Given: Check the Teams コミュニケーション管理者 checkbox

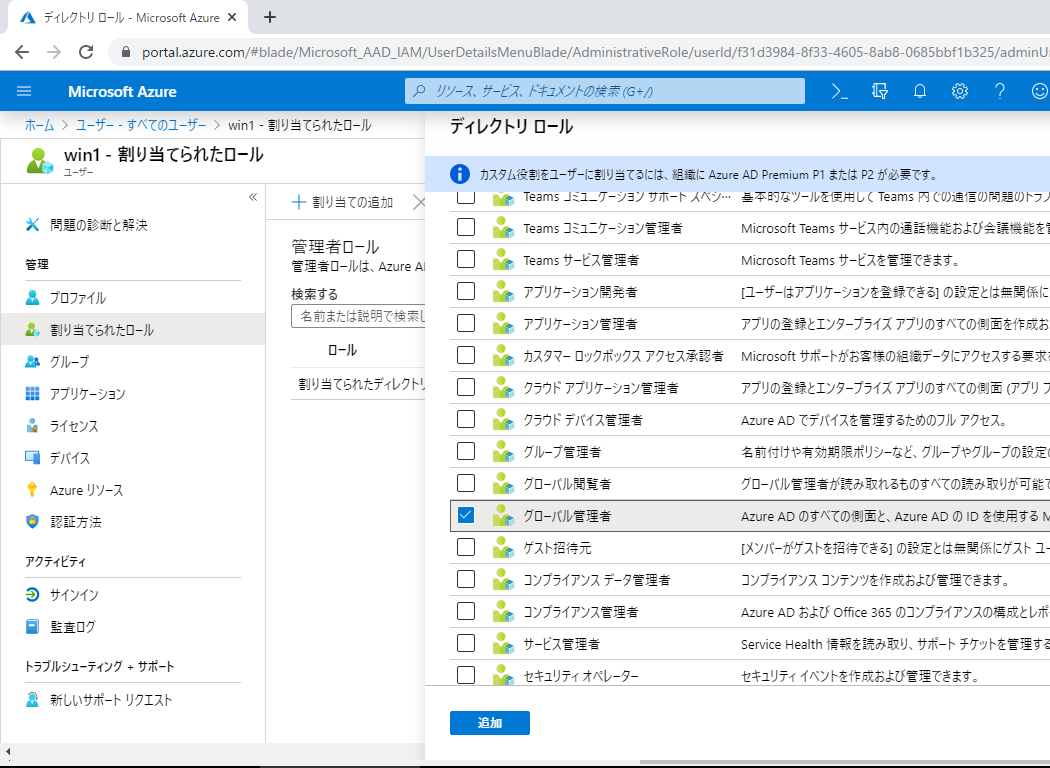Looking at the screenshot, I should click(x=466, y=228).
